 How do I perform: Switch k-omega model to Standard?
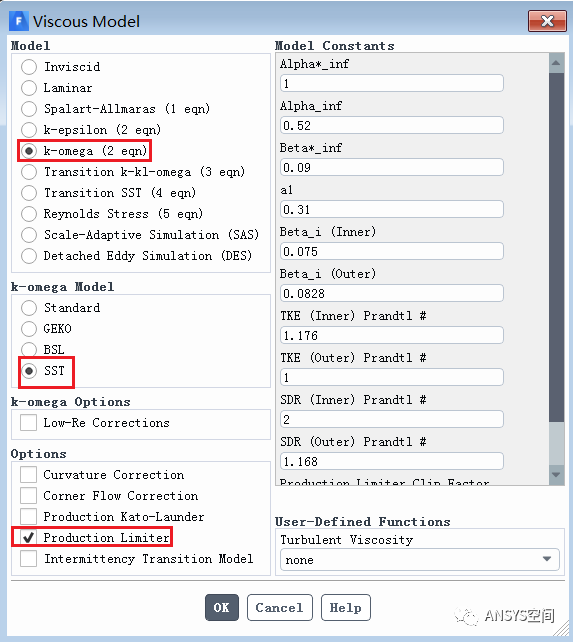tap(29, 308)
